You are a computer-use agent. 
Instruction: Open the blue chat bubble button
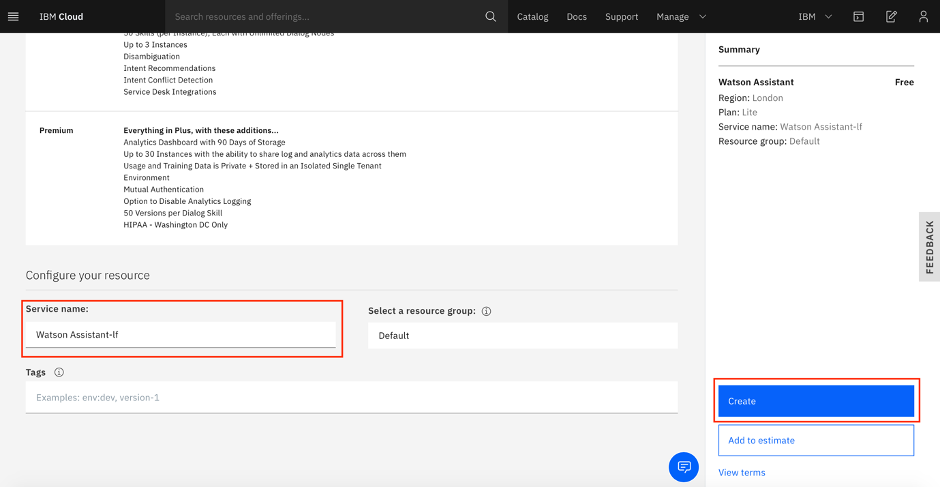point(684,467)
